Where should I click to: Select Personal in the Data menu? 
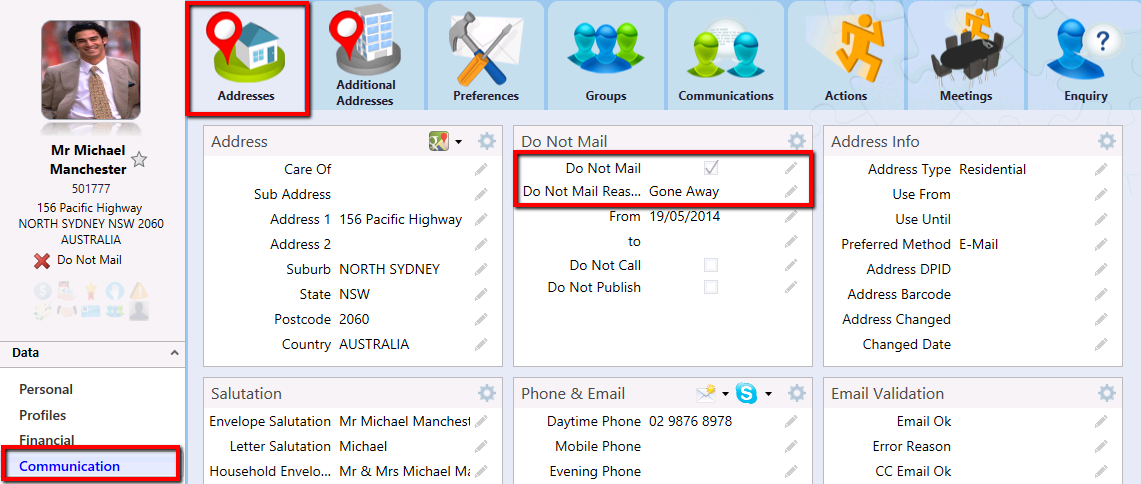click(46, 389)
